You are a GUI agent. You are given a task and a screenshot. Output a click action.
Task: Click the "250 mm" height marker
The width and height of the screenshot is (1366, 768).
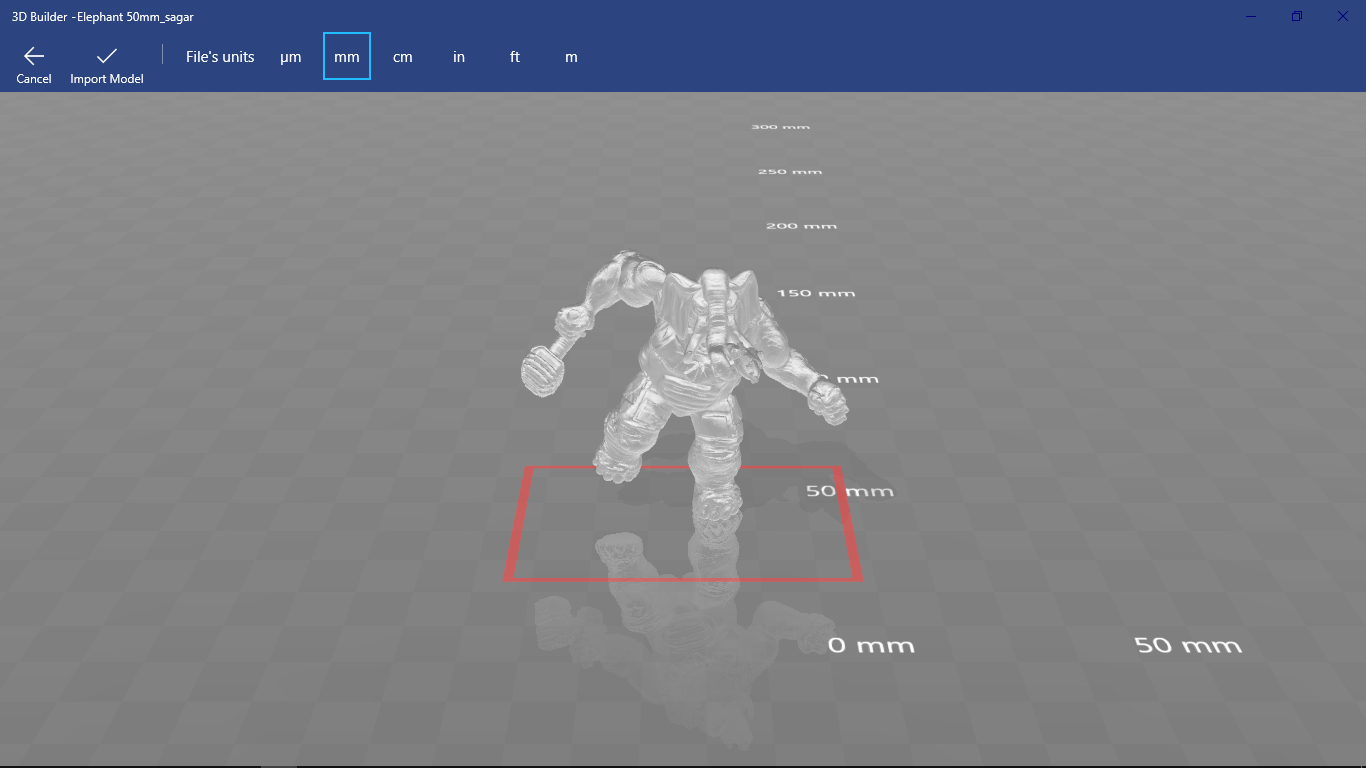coord(790,172)
